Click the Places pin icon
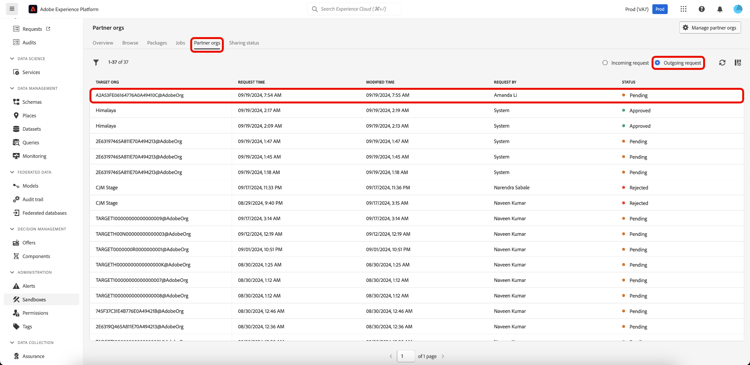750x365 pixels. click(16, 115)
